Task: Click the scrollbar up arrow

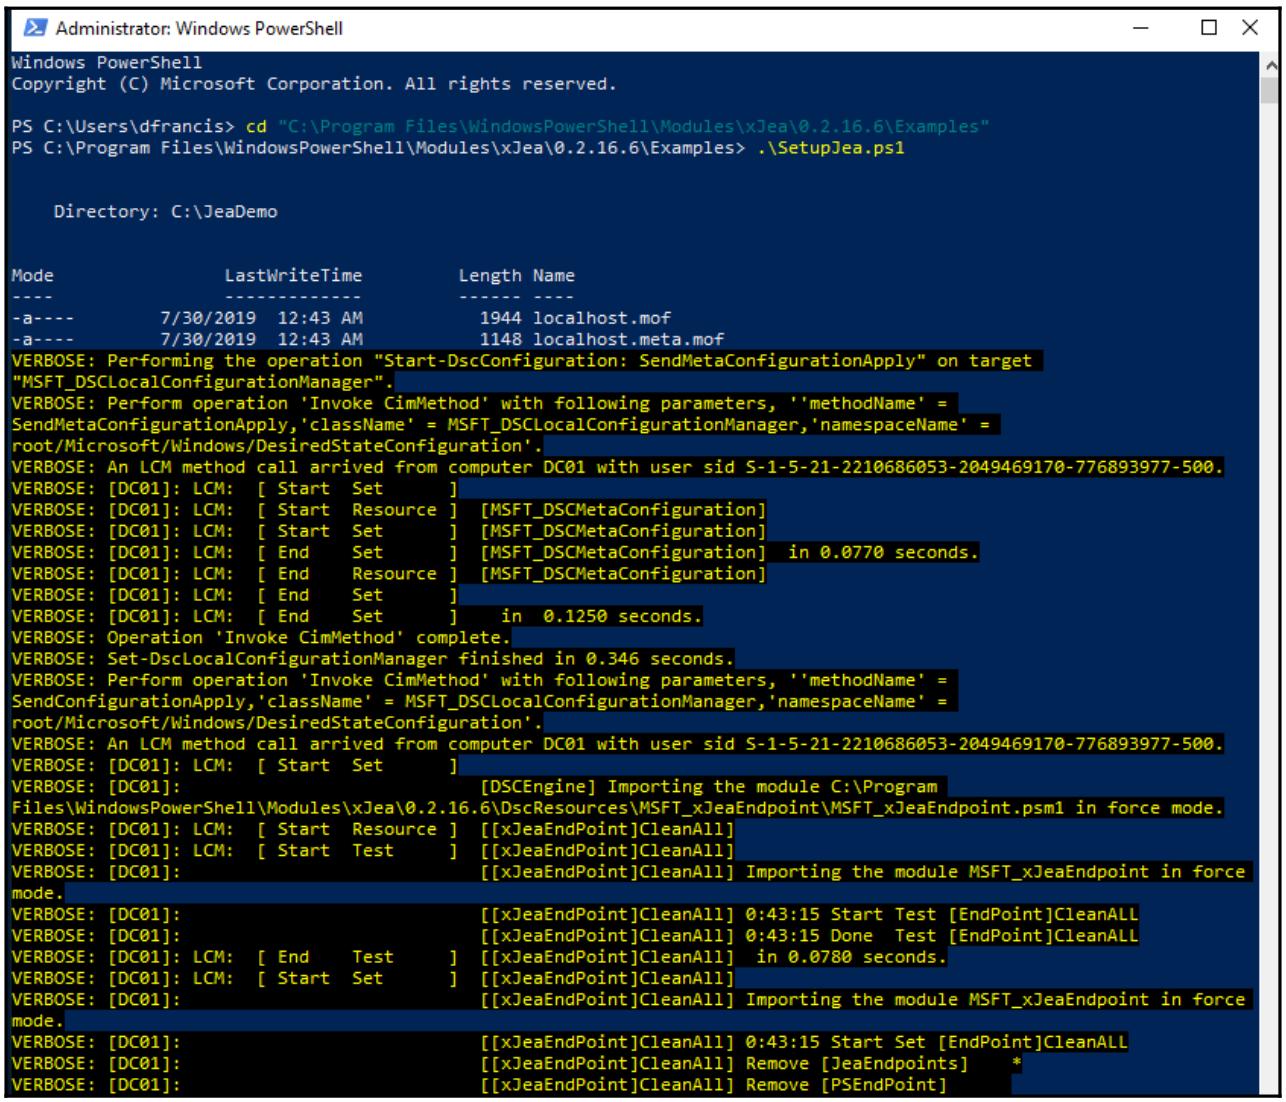Action: [x=1270, y=61]
